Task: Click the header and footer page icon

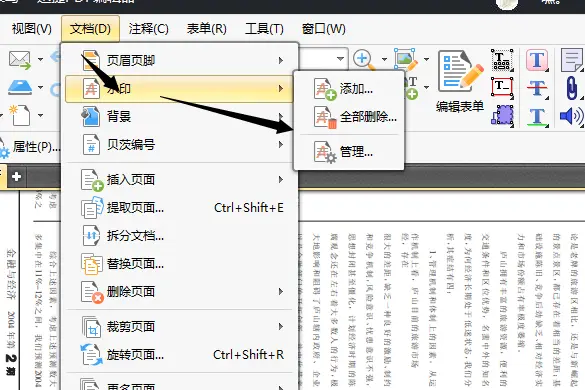Action: point(91,60)
